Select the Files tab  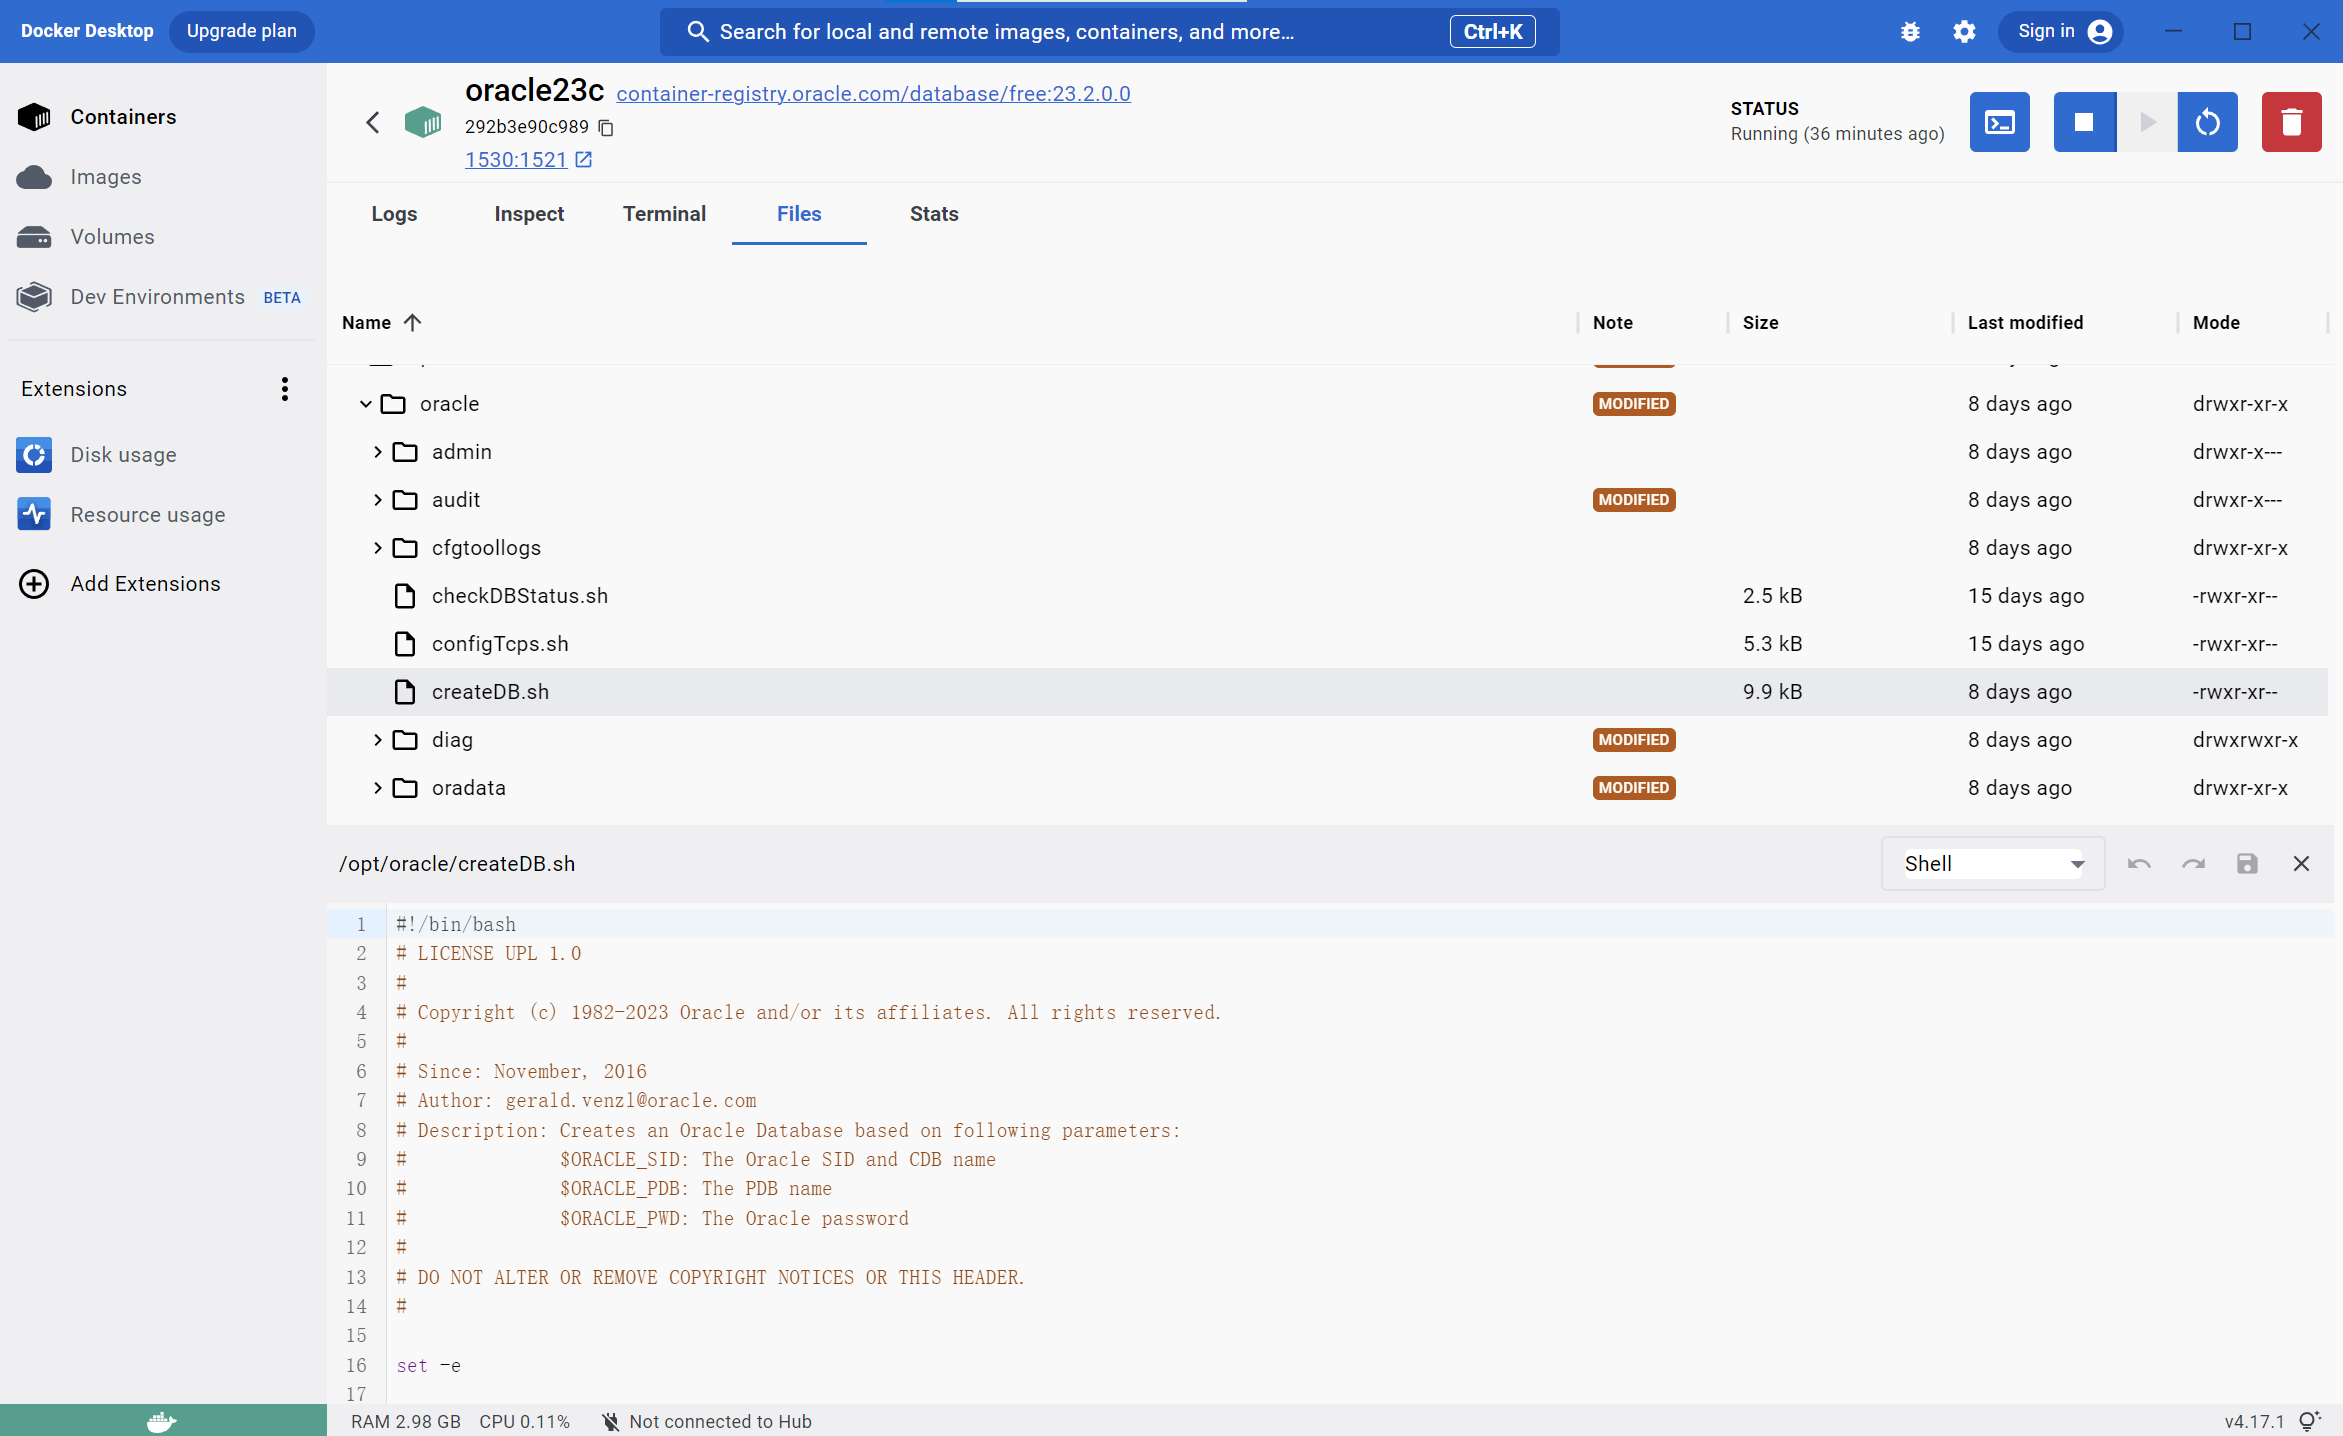tap(799, 214)
